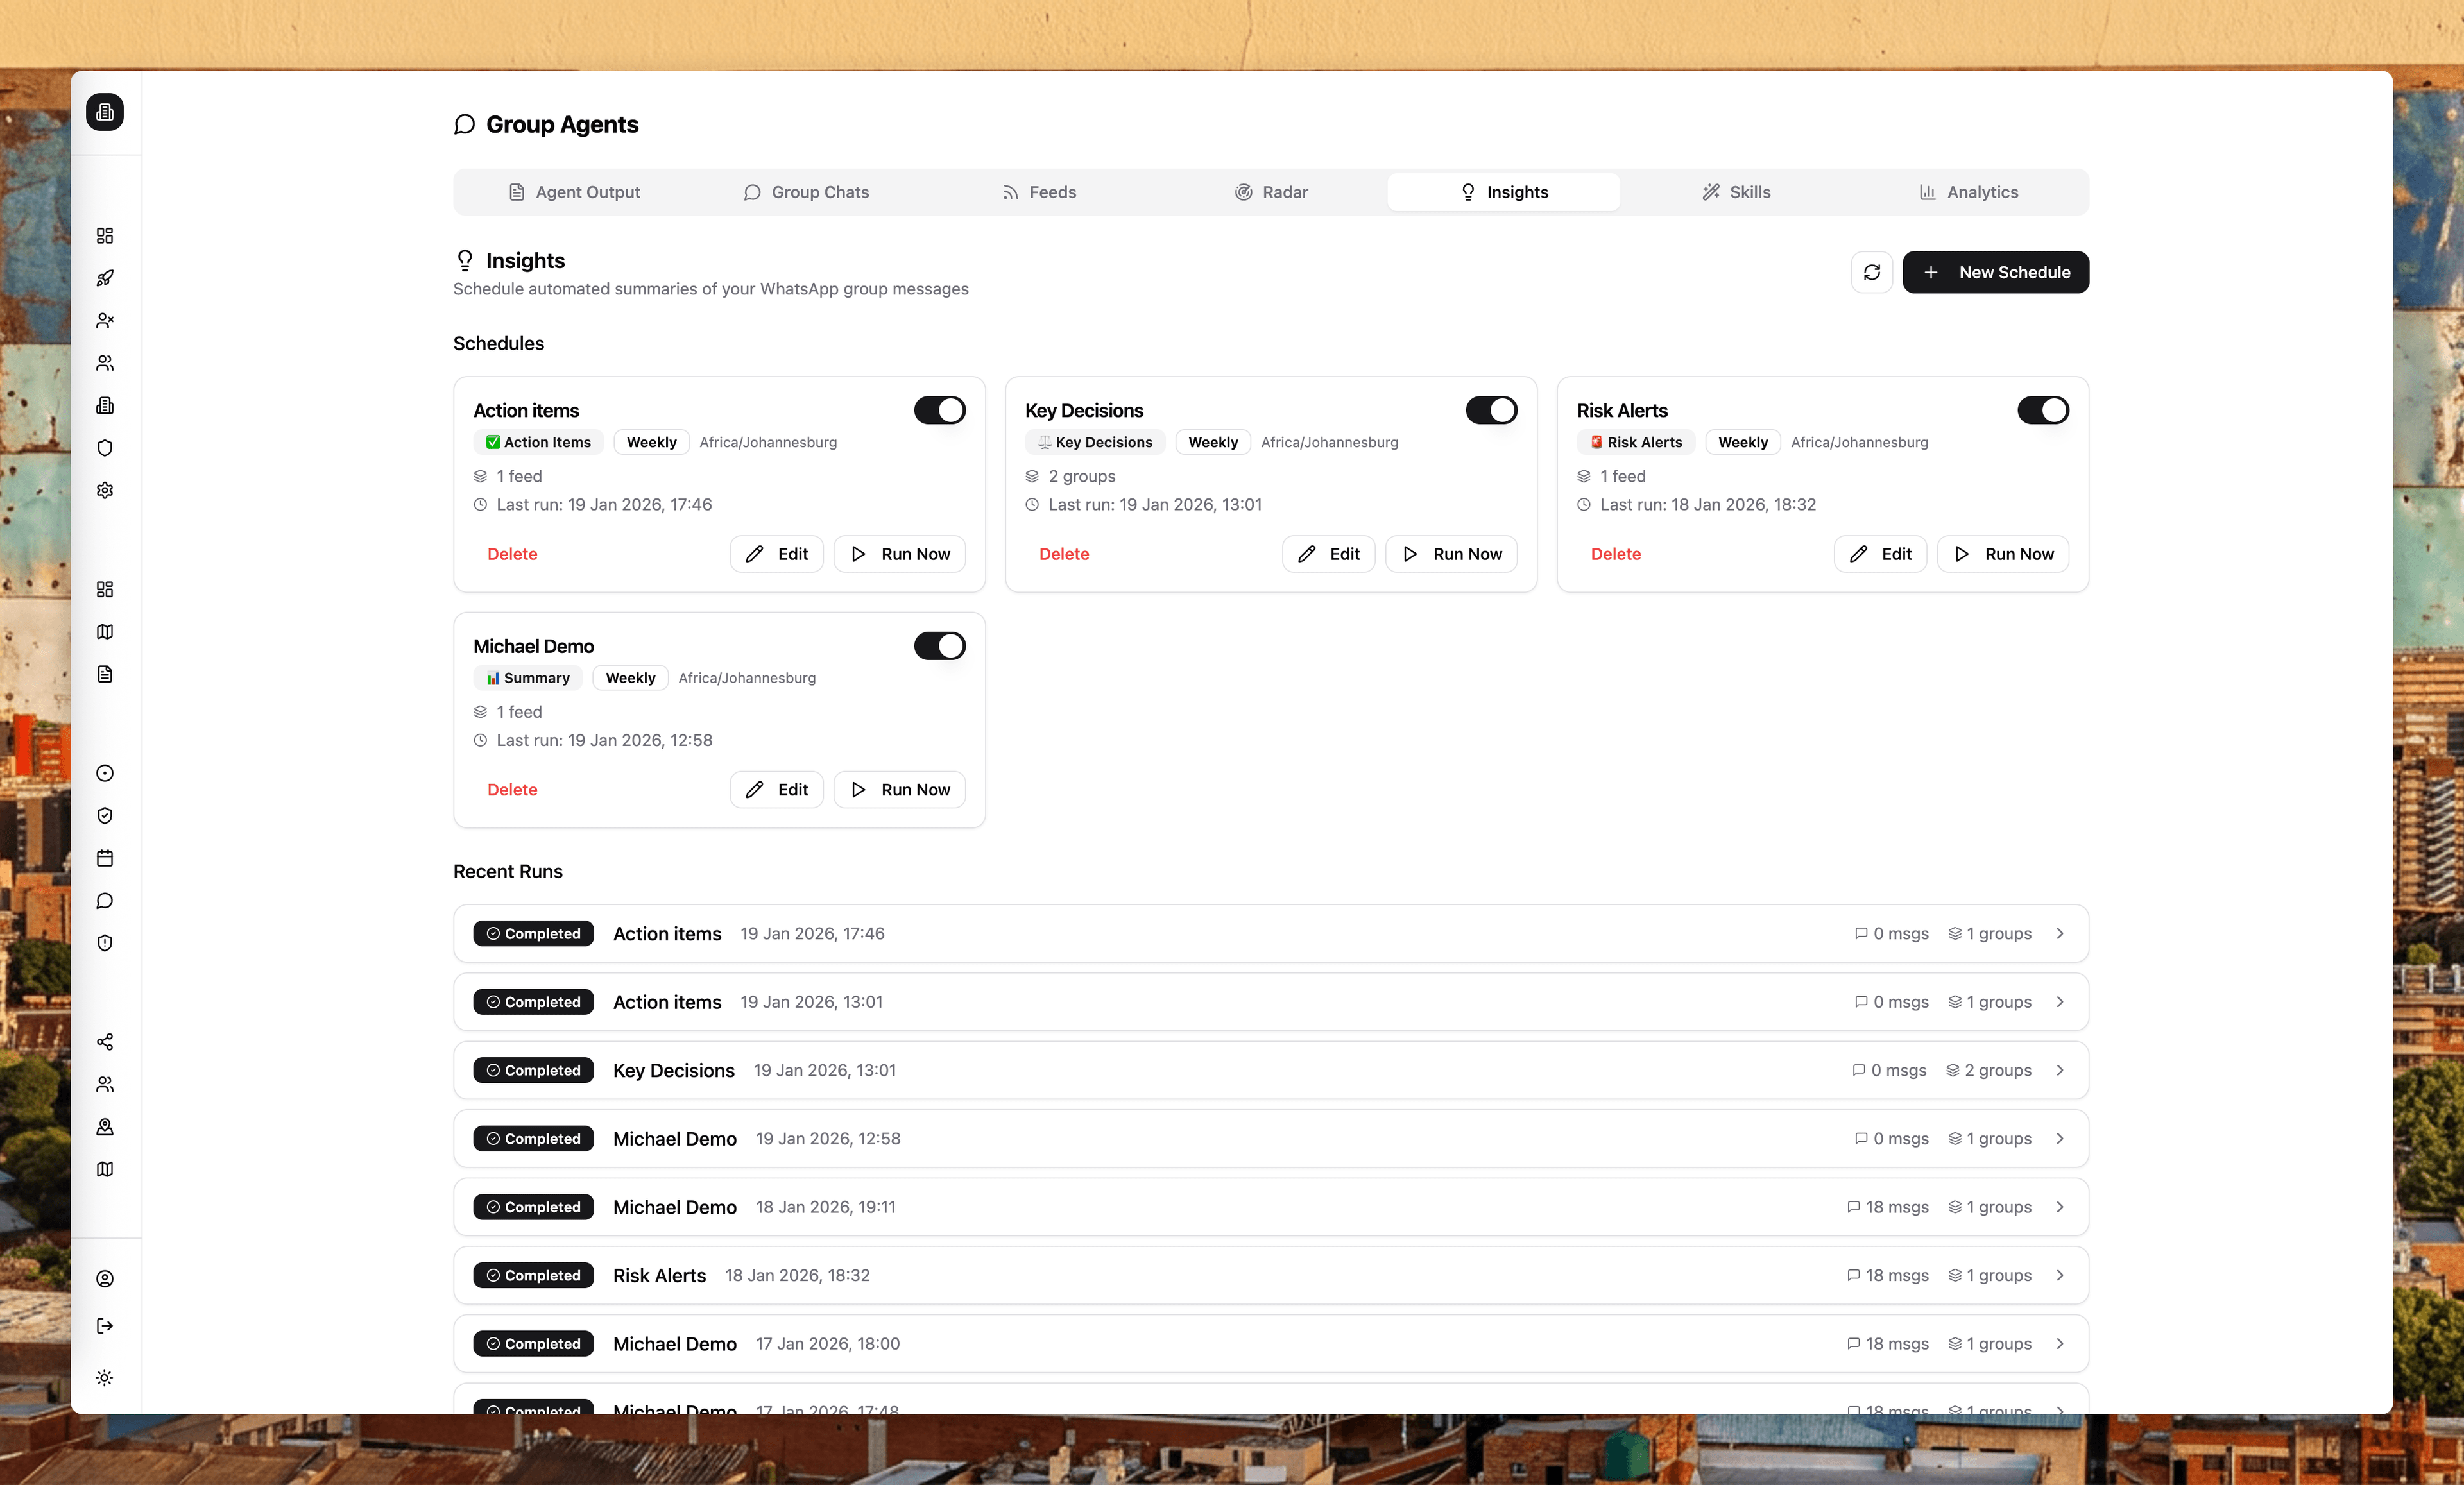Turn off the Key Decisions schedule switch
This screenshot has height=1485, width=2464.
1491,410
